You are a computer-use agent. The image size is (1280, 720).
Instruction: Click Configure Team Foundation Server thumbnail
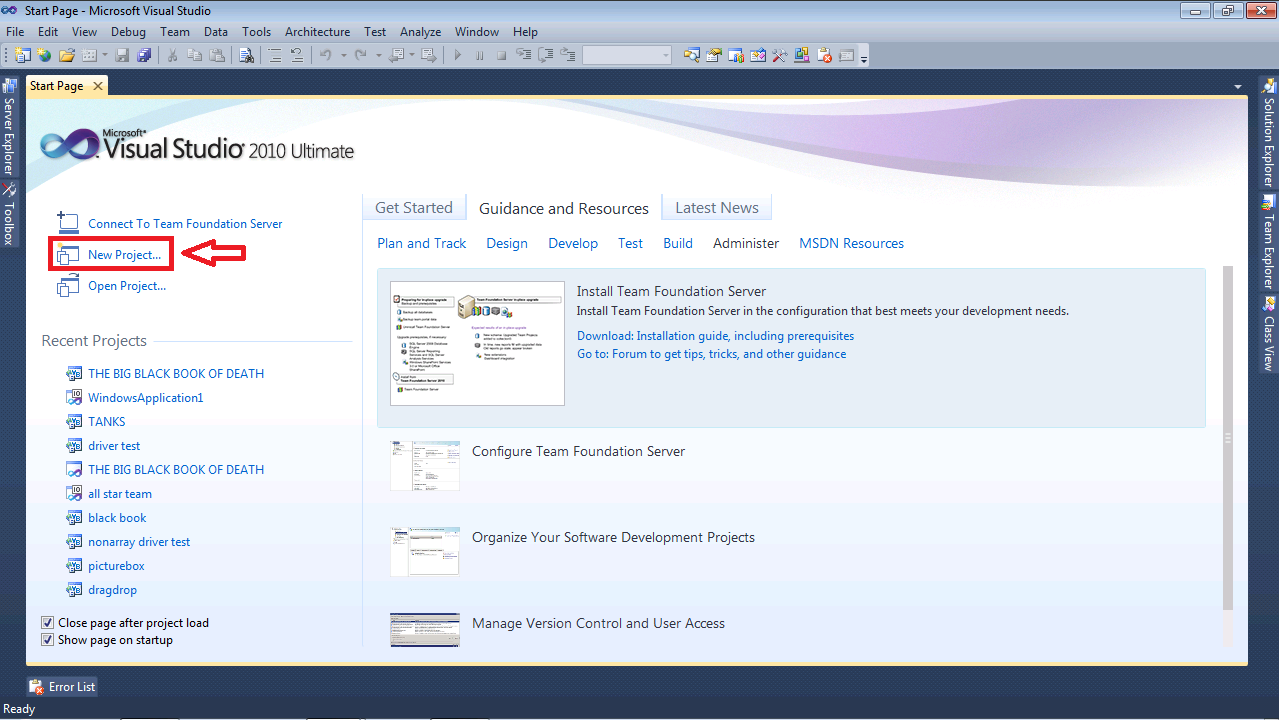click(425, 465)
